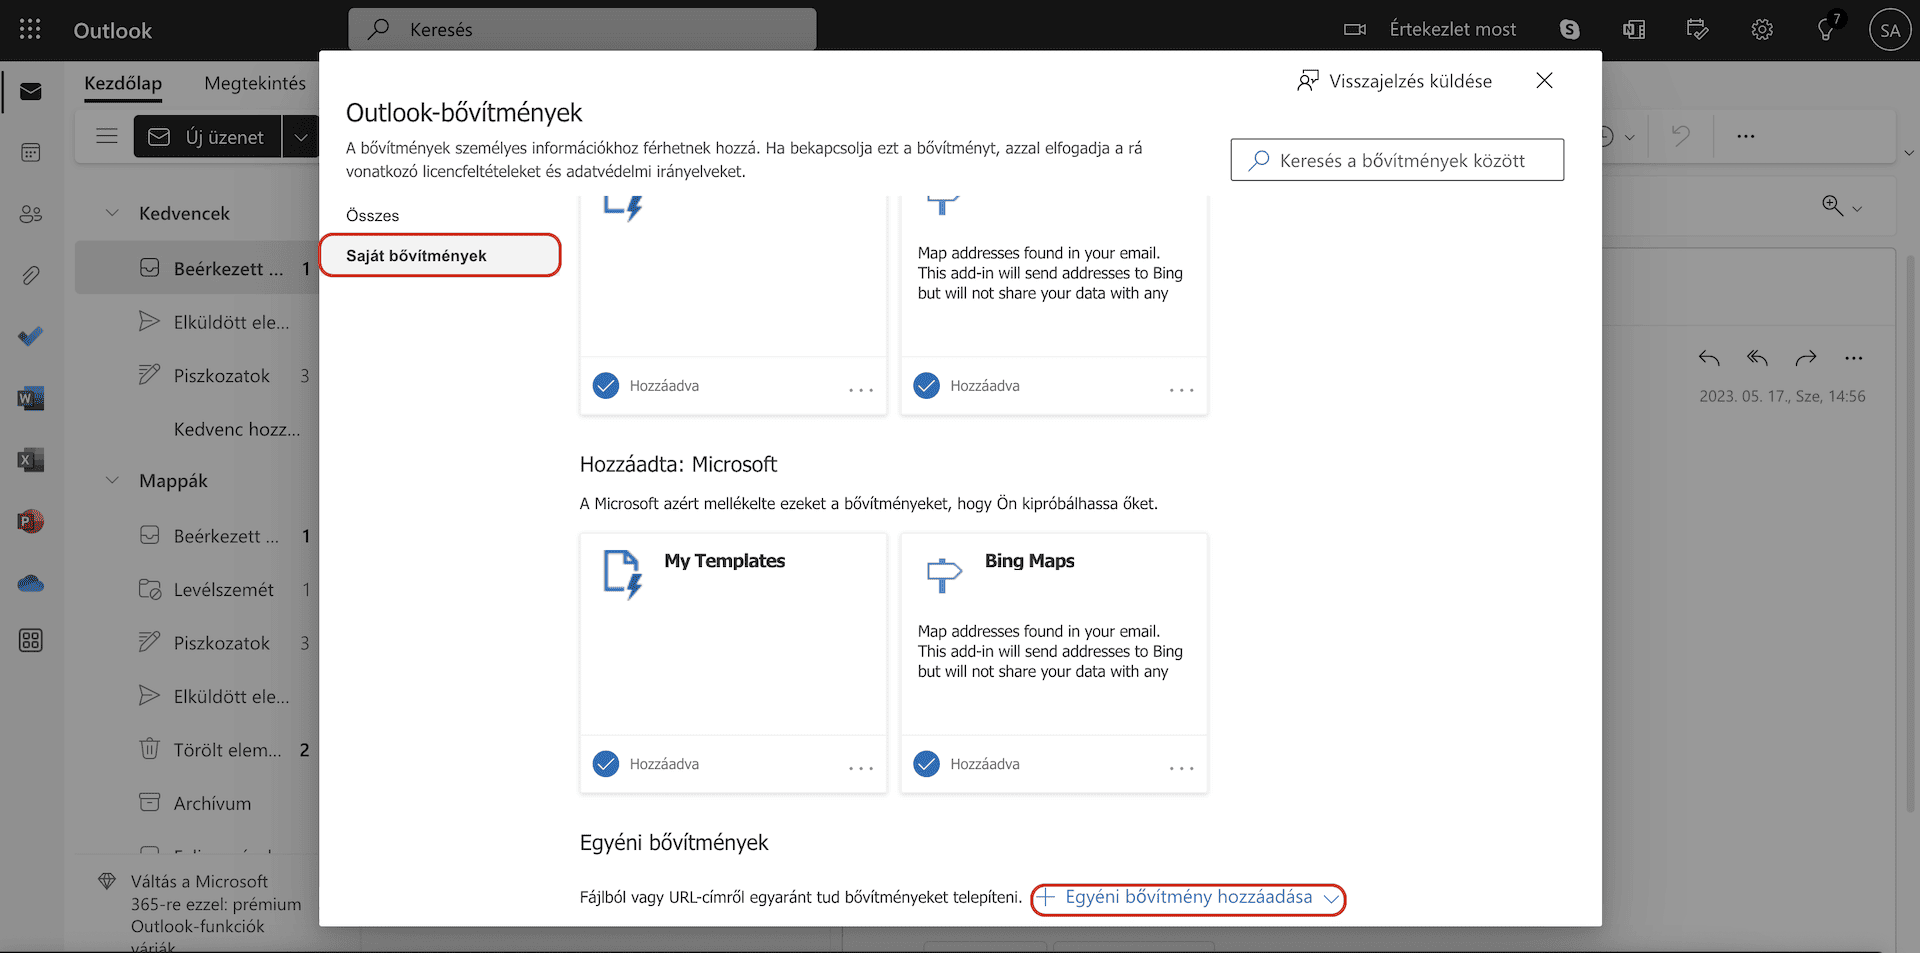Launch Word from the left rail
1920x953 pixels.
(x=30, y=399)
